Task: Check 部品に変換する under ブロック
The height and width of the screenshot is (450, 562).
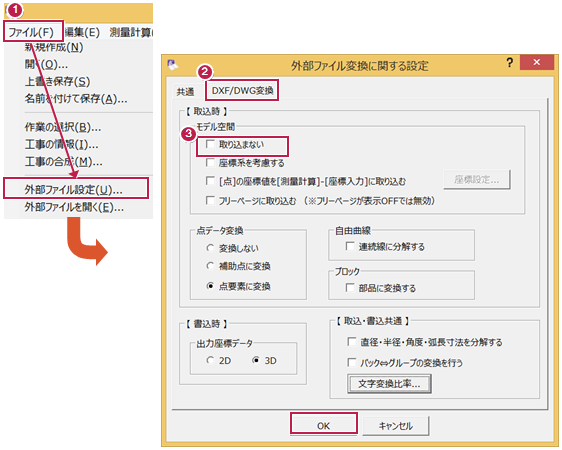Action: pos(350,287)
